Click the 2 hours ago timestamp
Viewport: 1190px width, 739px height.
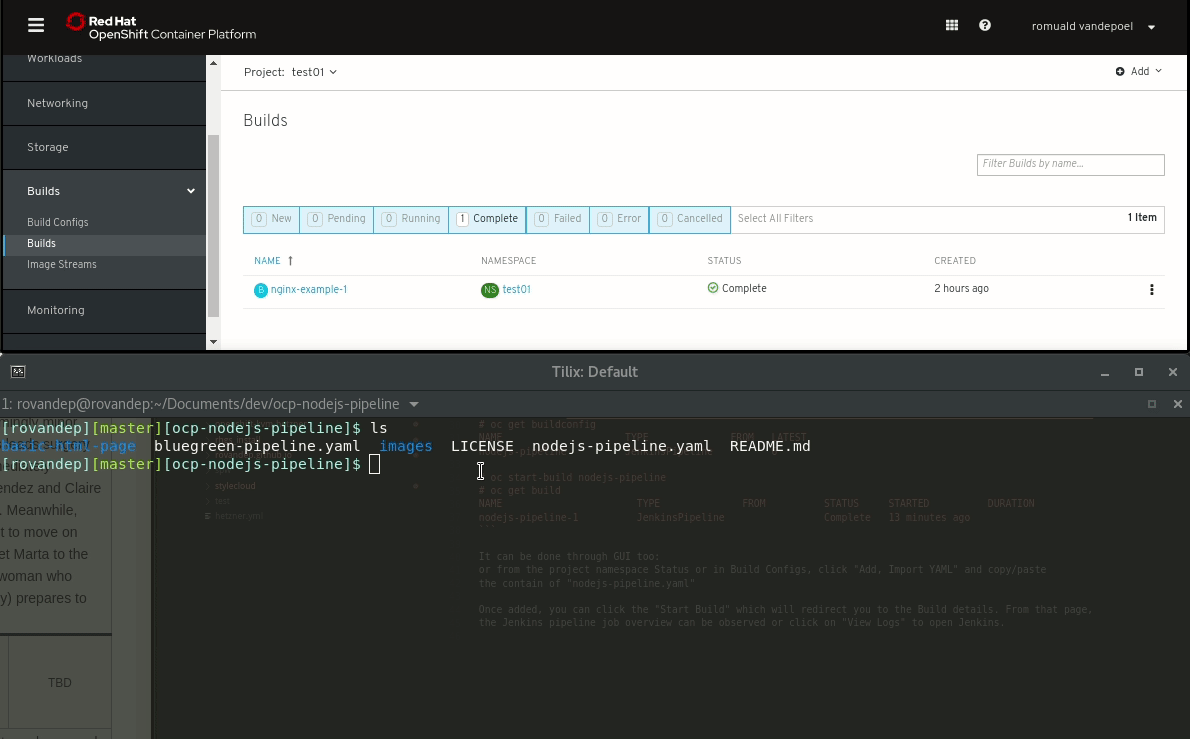tap(962, 289)
